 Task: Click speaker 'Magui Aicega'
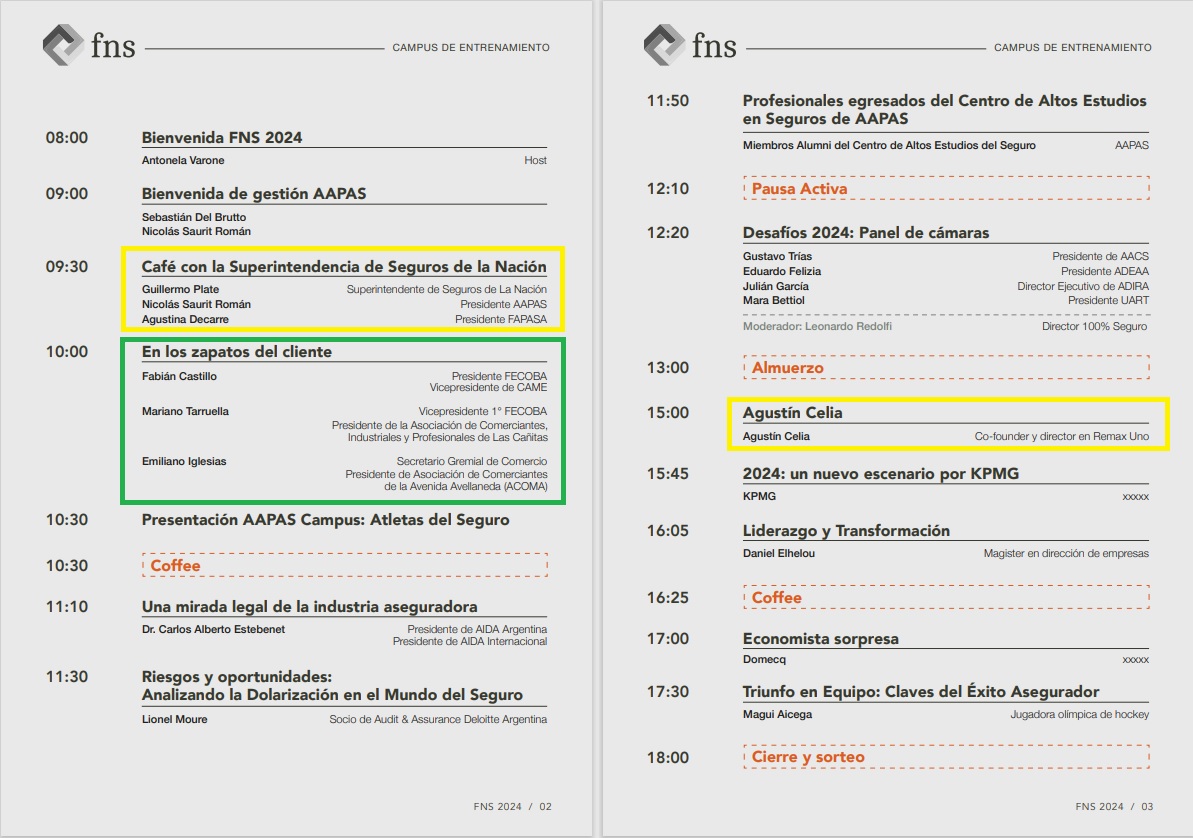[777, 715]
